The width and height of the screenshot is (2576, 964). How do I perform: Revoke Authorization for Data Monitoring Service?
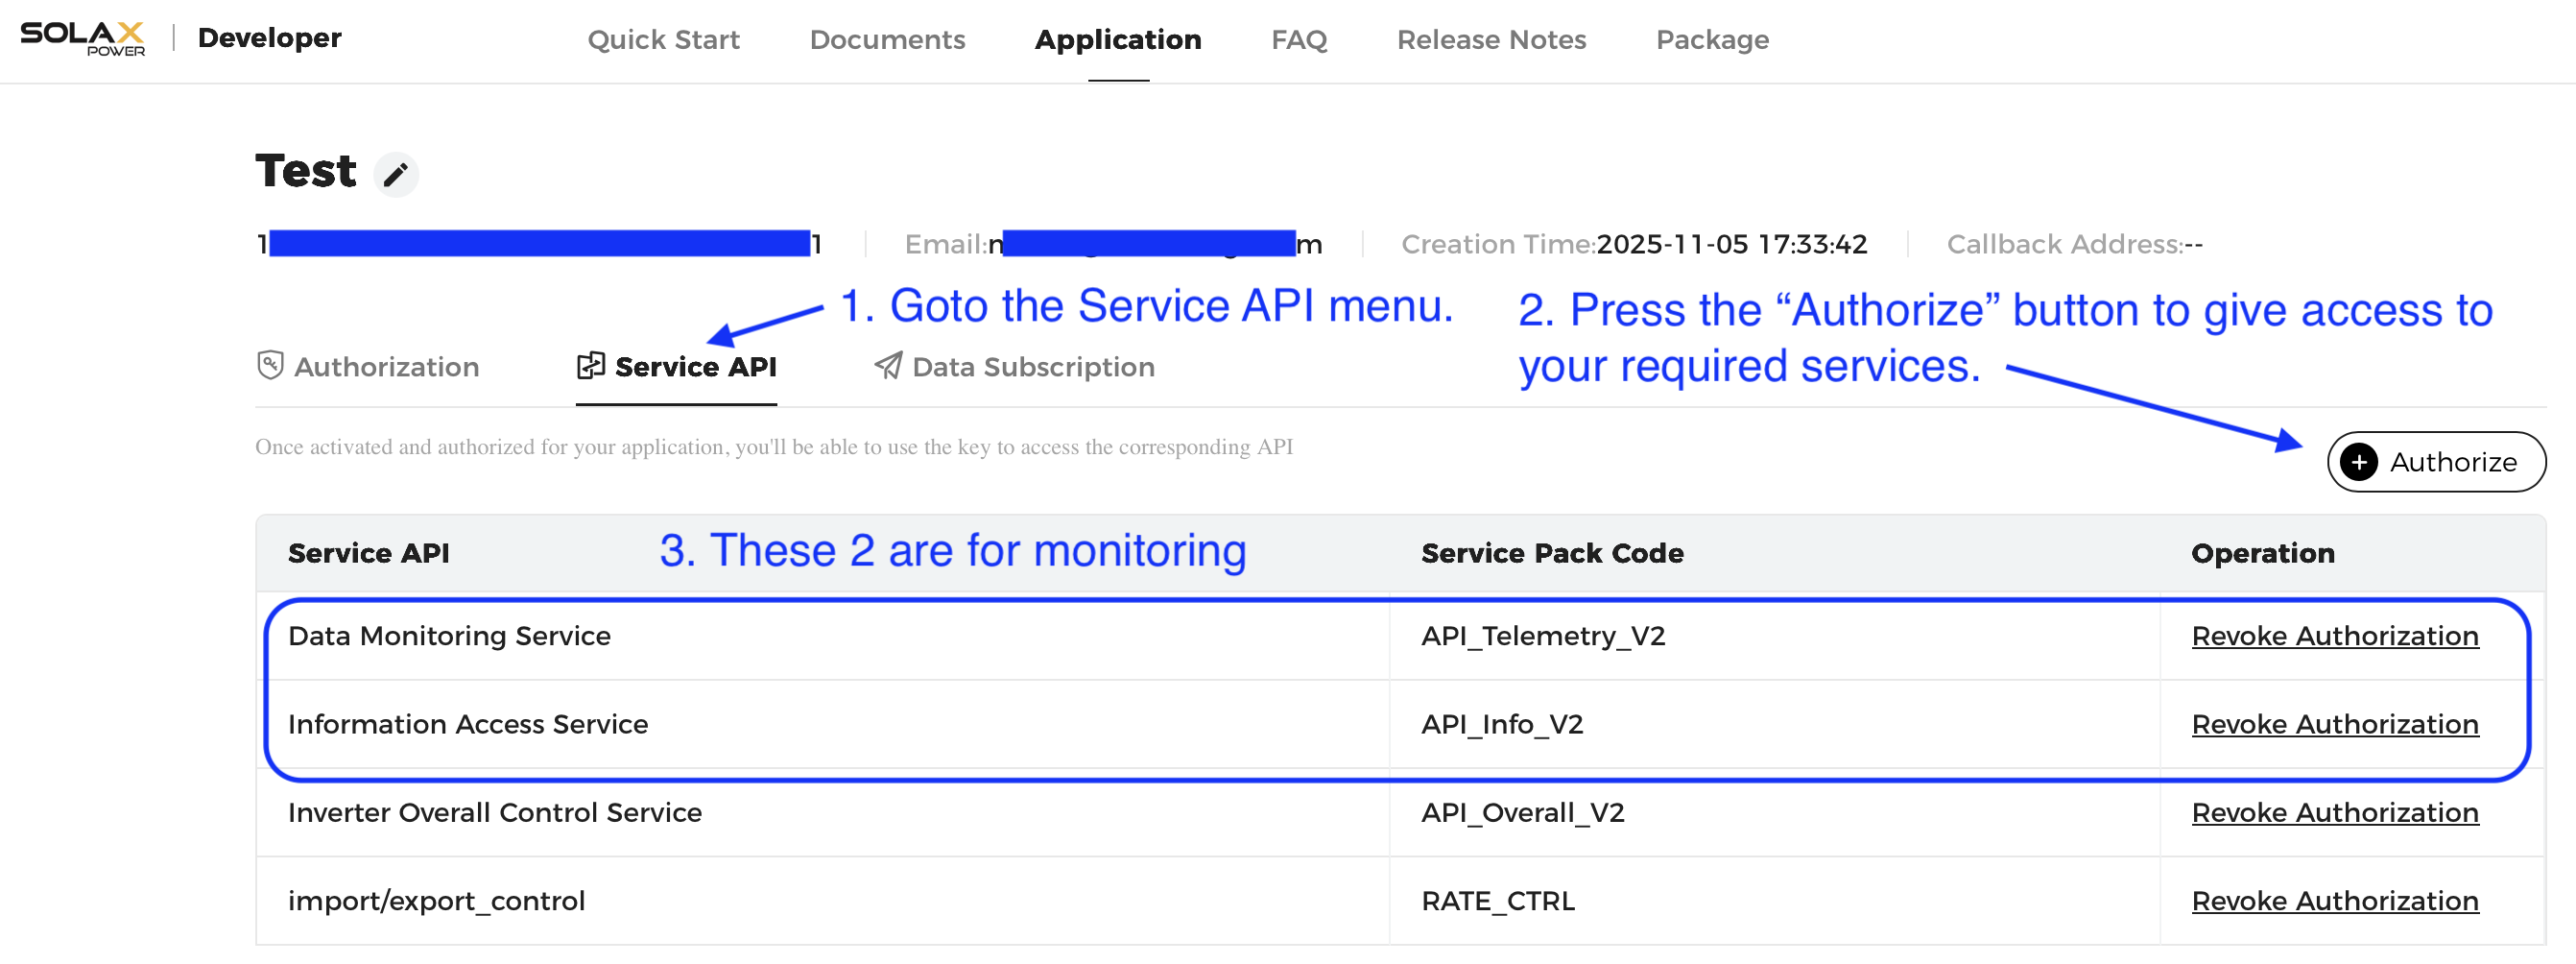point(2335,636)
